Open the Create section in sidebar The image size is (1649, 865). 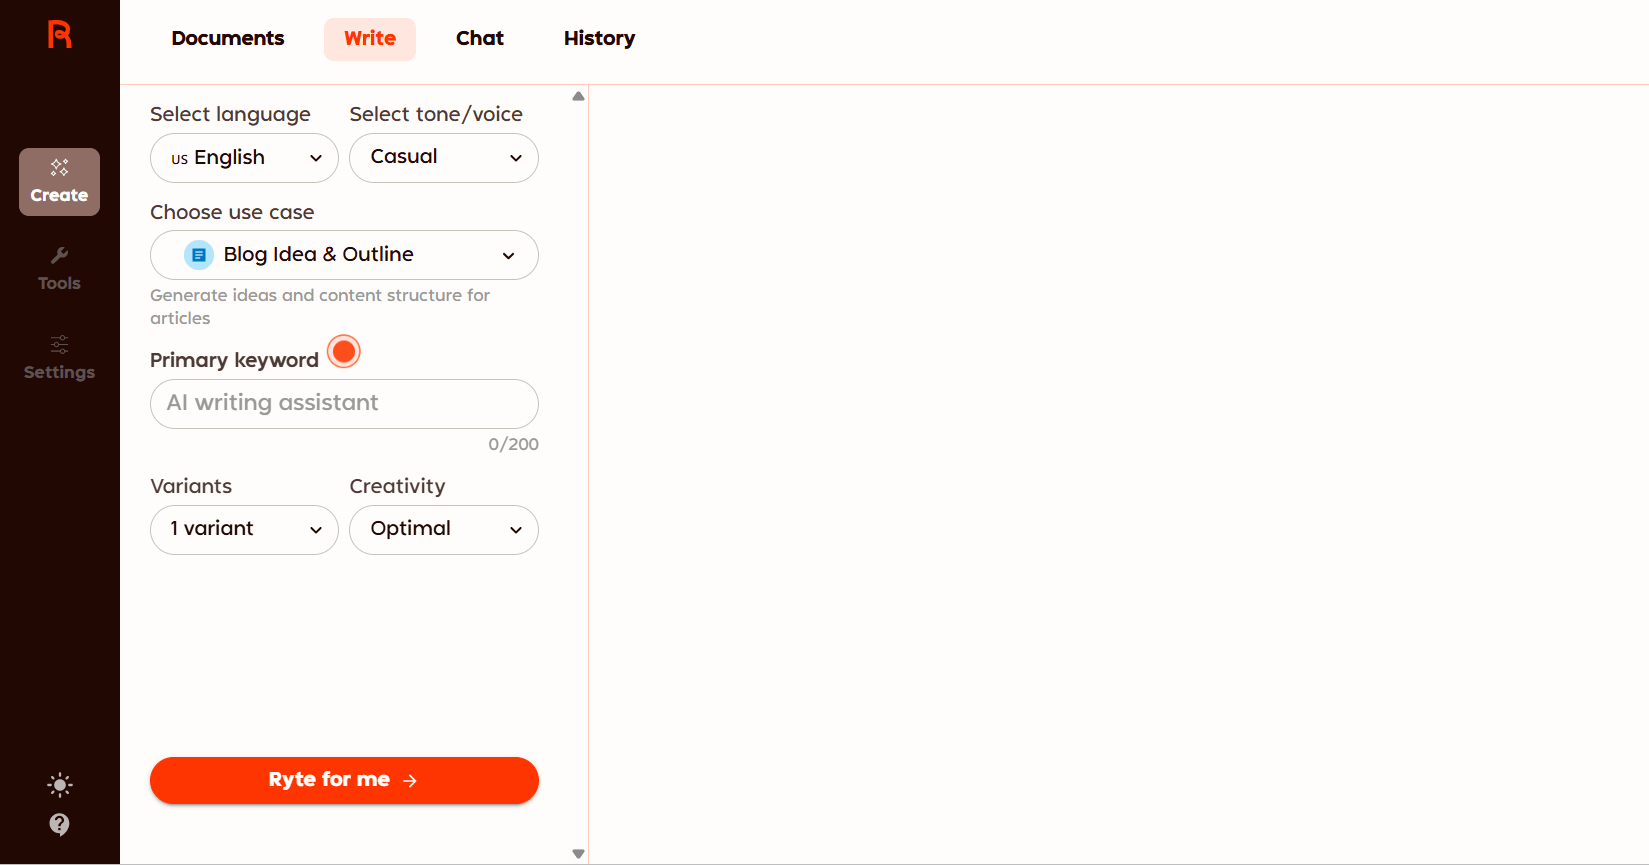[x=59, y=182]
